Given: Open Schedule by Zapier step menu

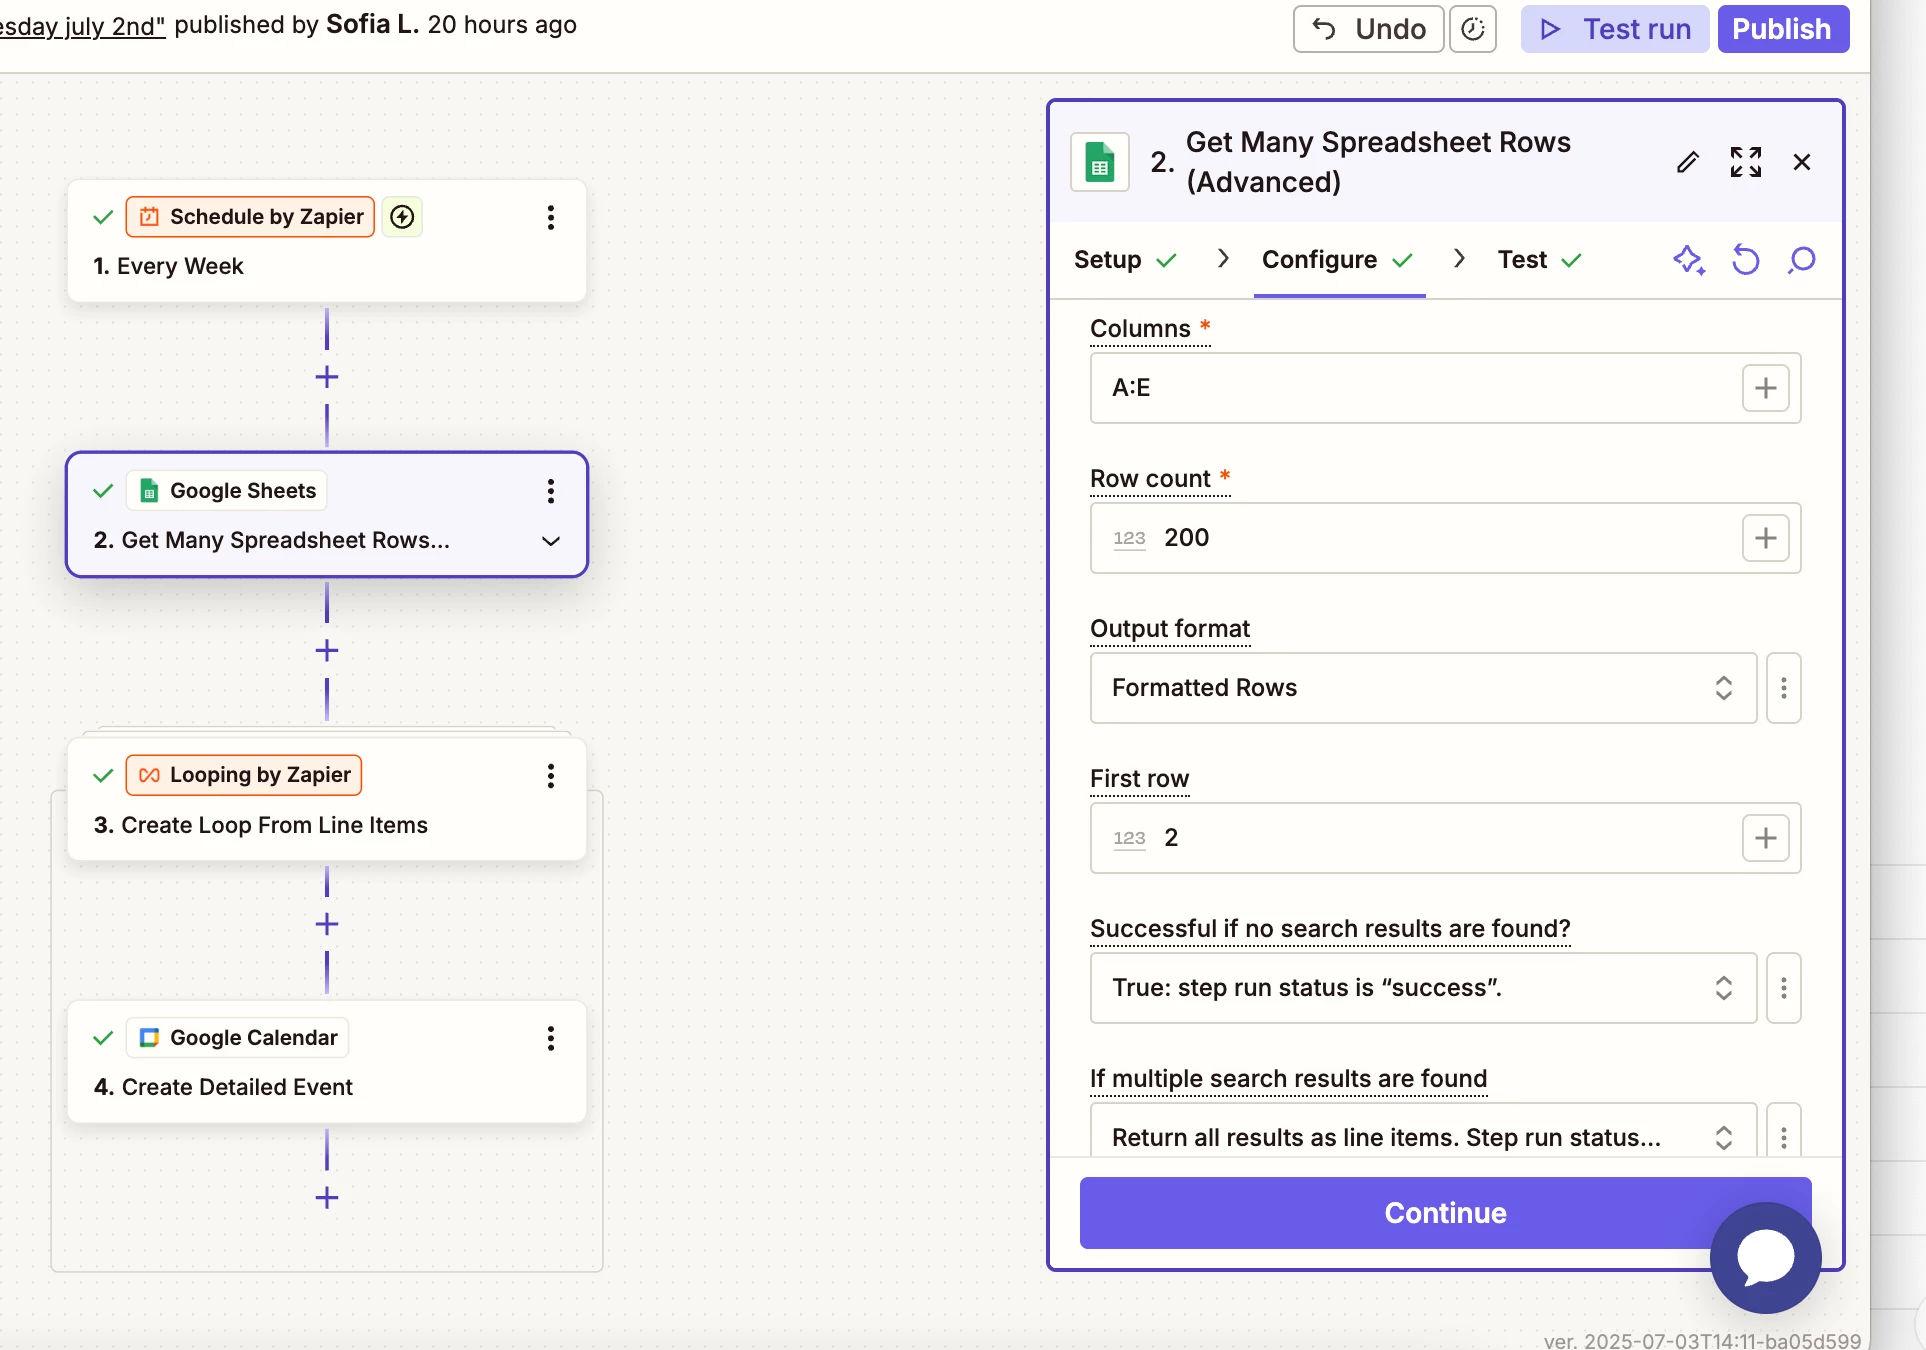Looking at the screenshot, I should pos(551,217).
